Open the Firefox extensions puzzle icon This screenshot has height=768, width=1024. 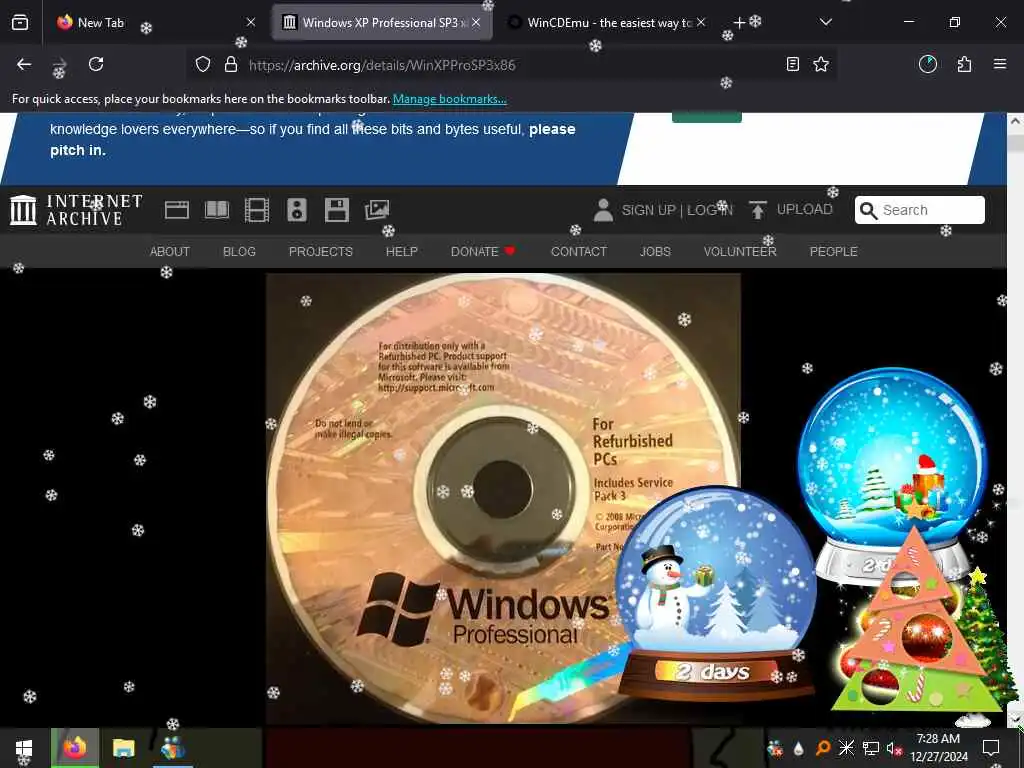coord(964,64)
